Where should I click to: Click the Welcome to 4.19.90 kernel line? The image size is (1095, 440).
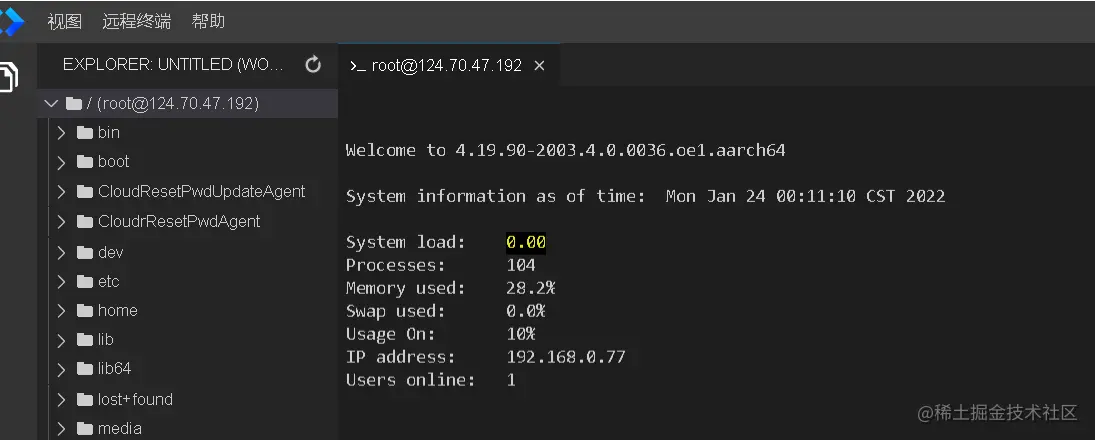566,150
